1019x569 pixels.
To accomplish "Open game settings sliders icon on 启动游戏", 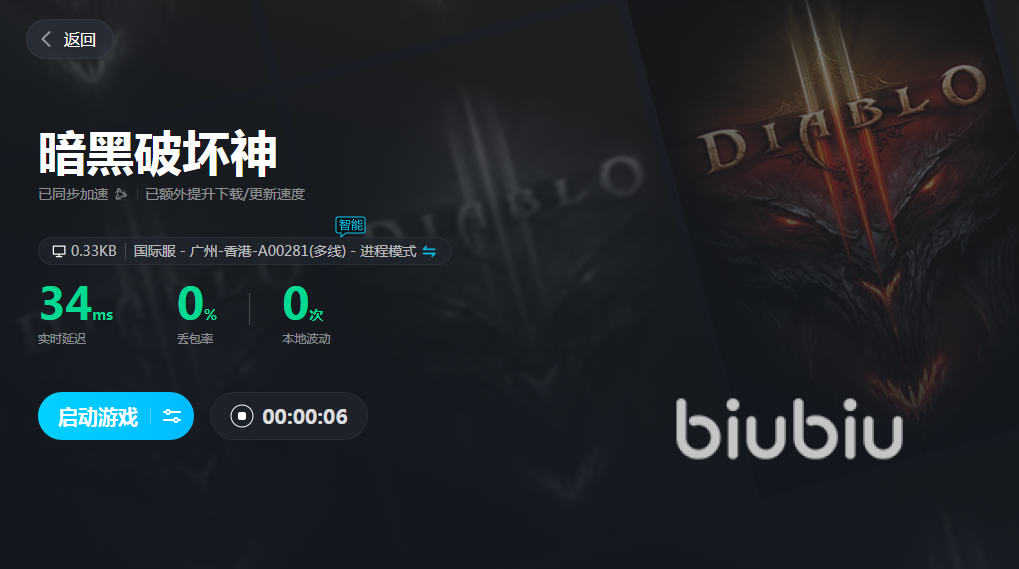I will click(172, 416).
